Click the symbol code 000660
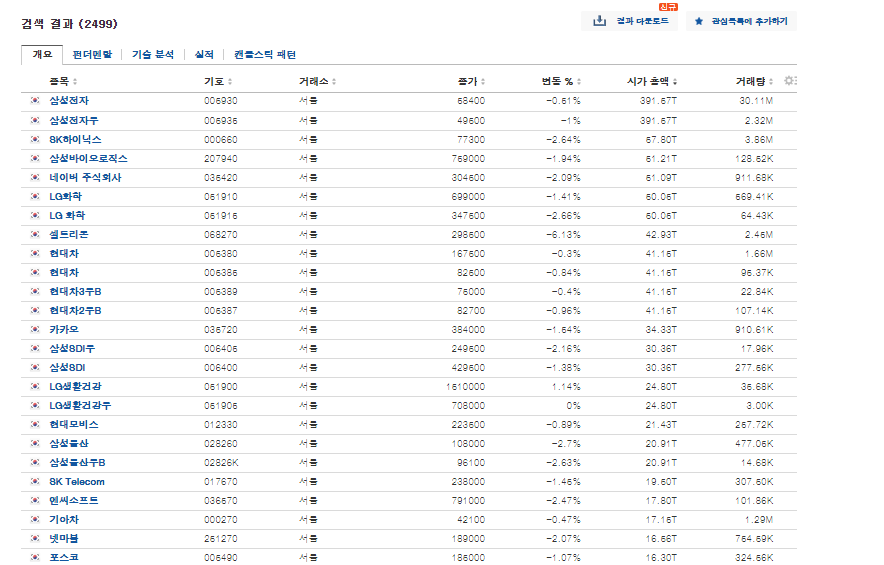Screen dimensions: 884x565 coord(220,139)
